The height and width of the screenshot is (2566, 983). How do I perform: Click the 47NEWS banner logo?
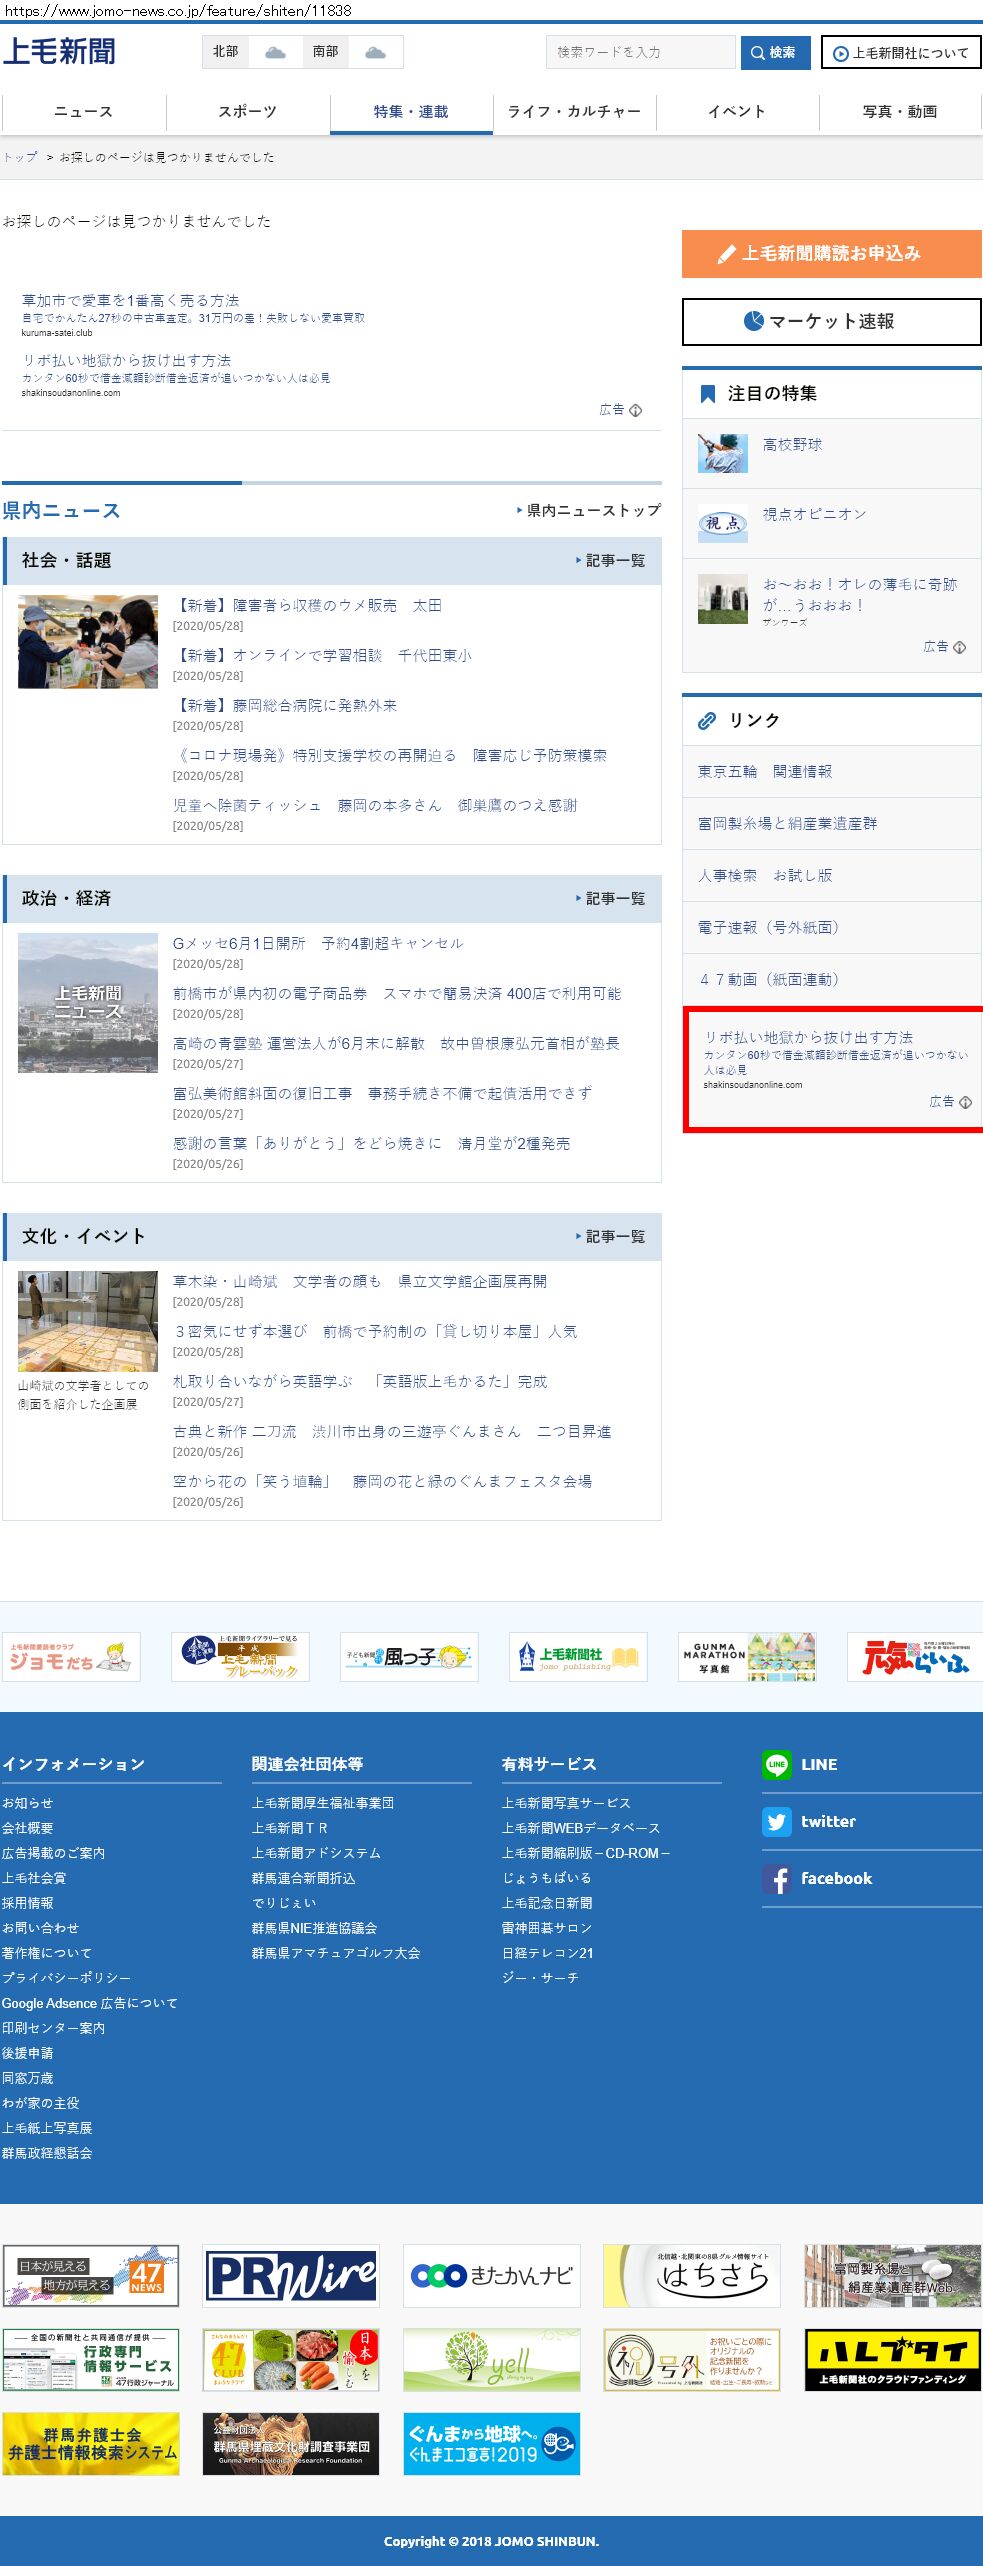point(91,2276)
